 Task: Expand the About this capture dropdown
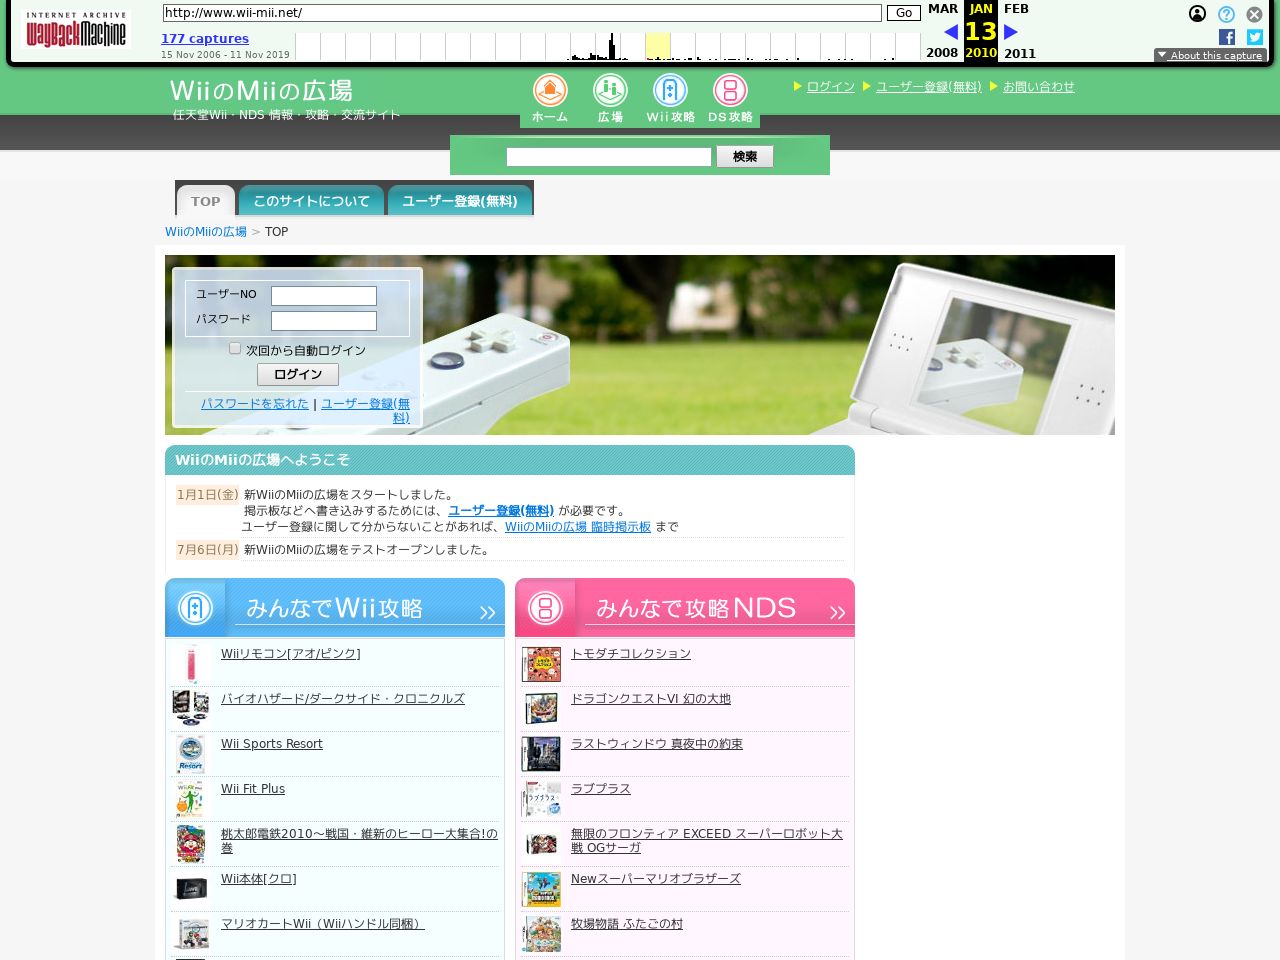(x=1210, y=55)
